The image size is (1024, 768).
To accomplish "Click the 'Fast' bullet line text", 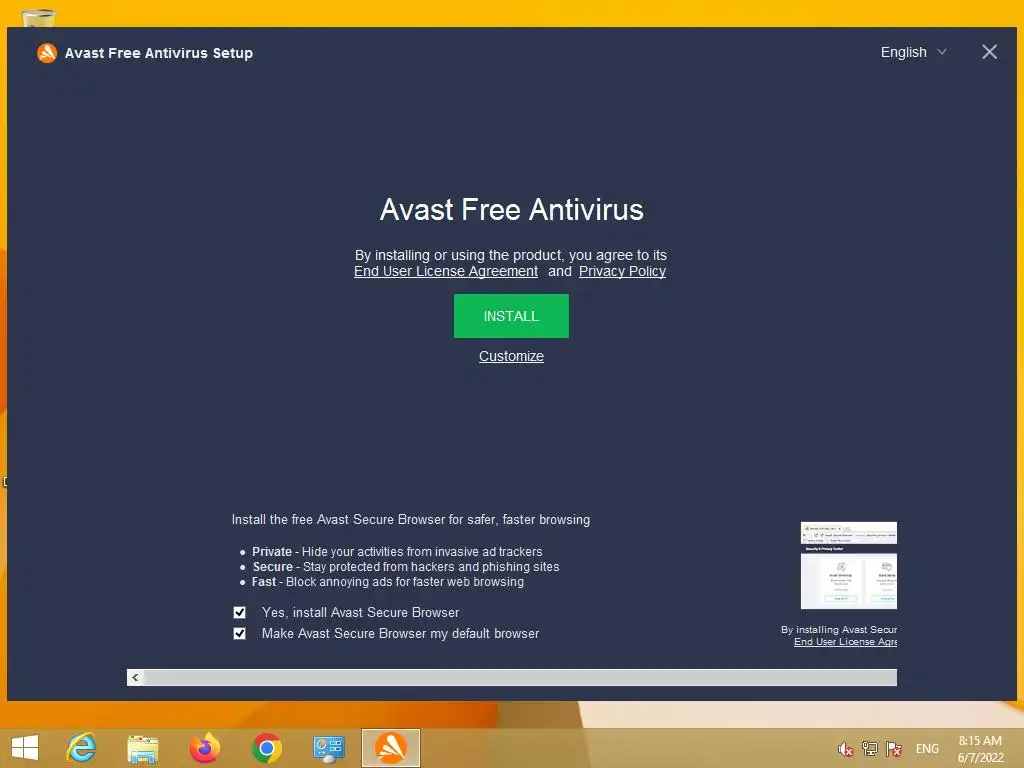I will click(x=387, y=582).
